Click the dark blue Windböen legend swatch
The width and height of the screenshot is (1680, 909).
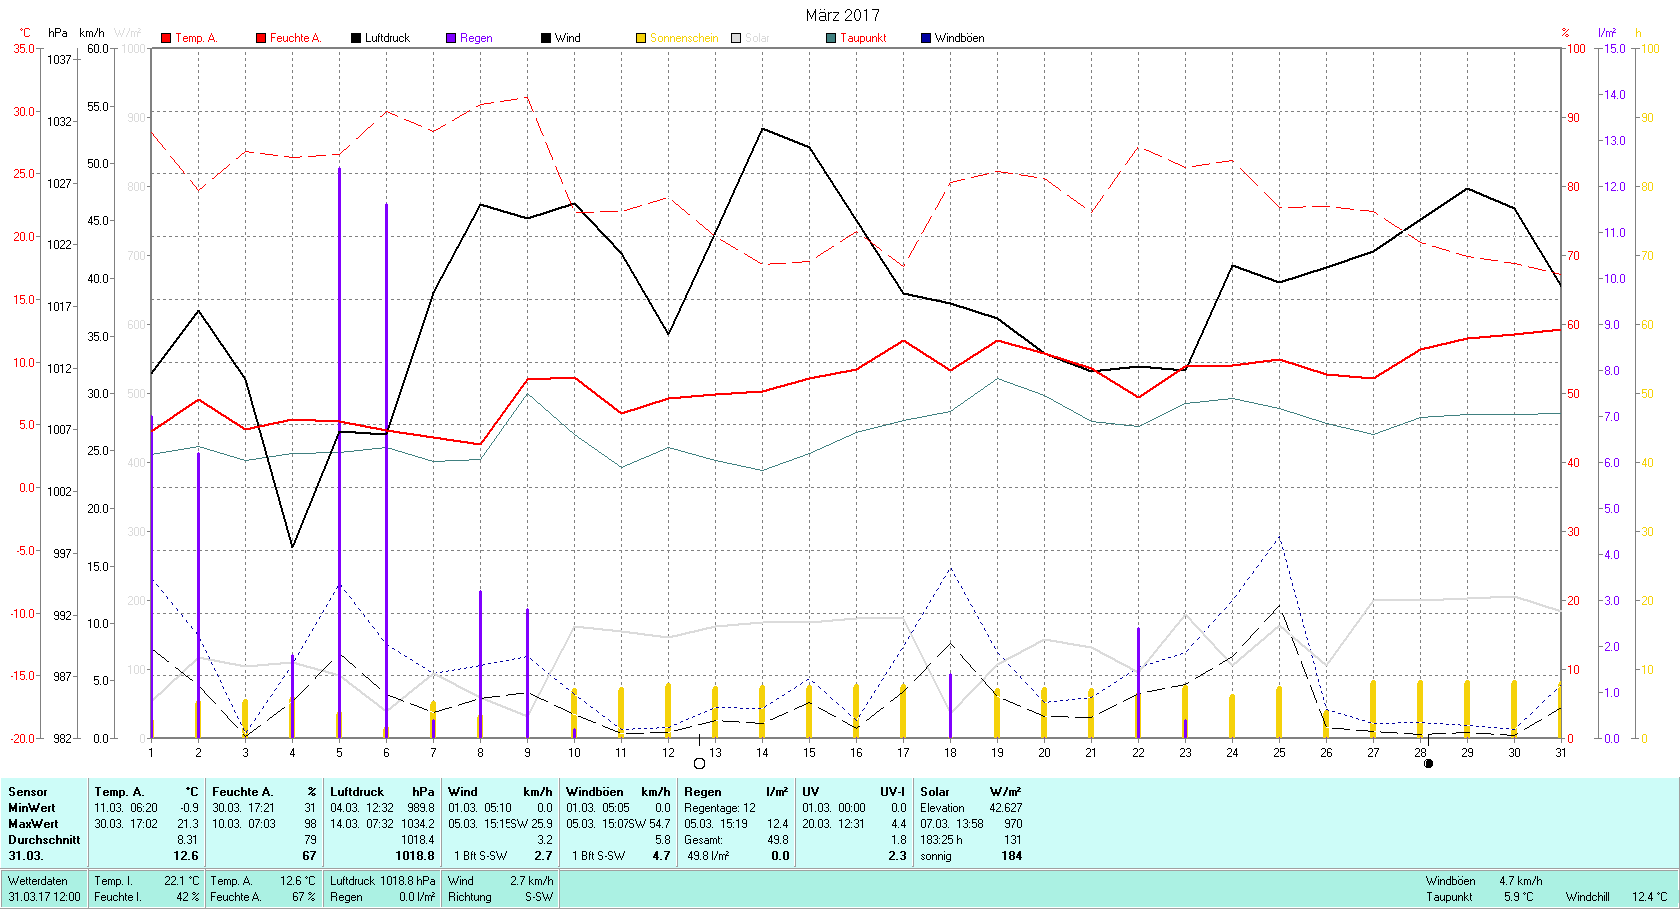point(926,38)
